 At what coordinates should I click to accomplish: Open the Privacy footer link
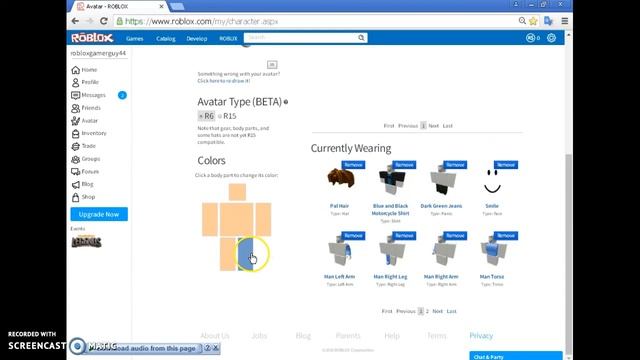tap(481, 336)
